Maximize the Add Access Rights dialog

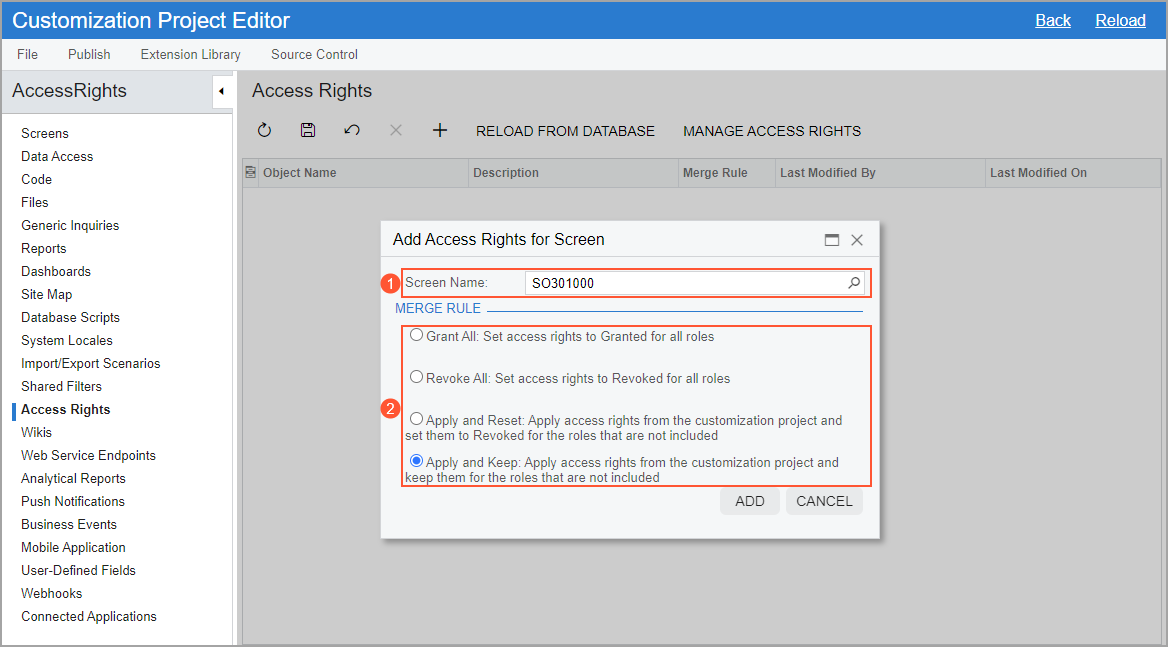coord(831,240)
